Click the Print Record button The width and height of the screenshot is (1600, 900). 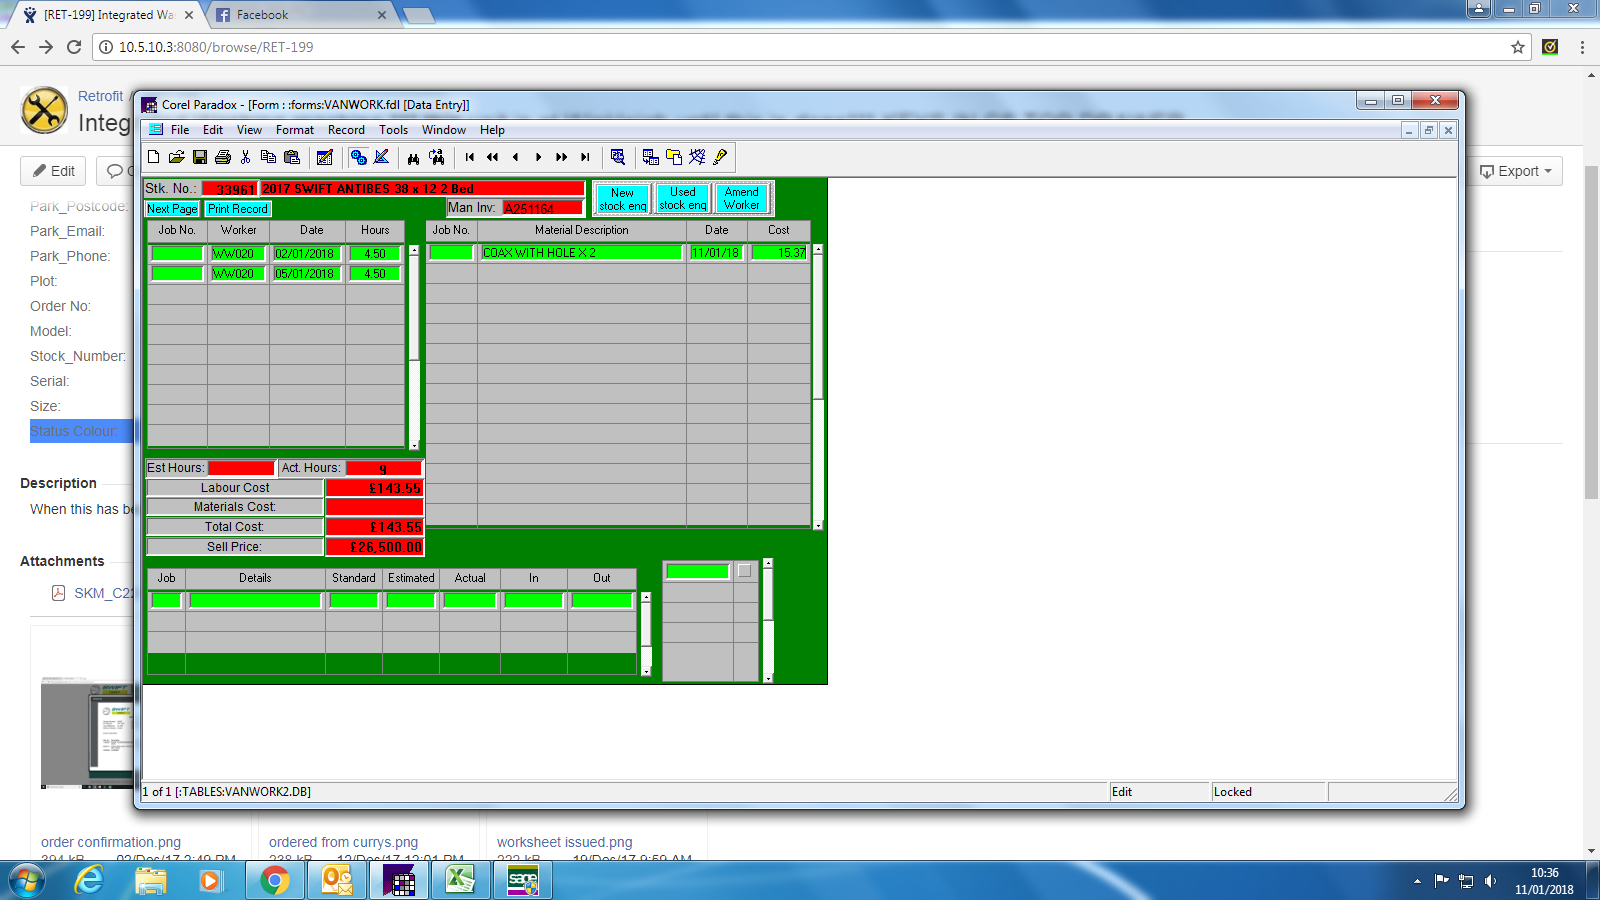[238, 209]
